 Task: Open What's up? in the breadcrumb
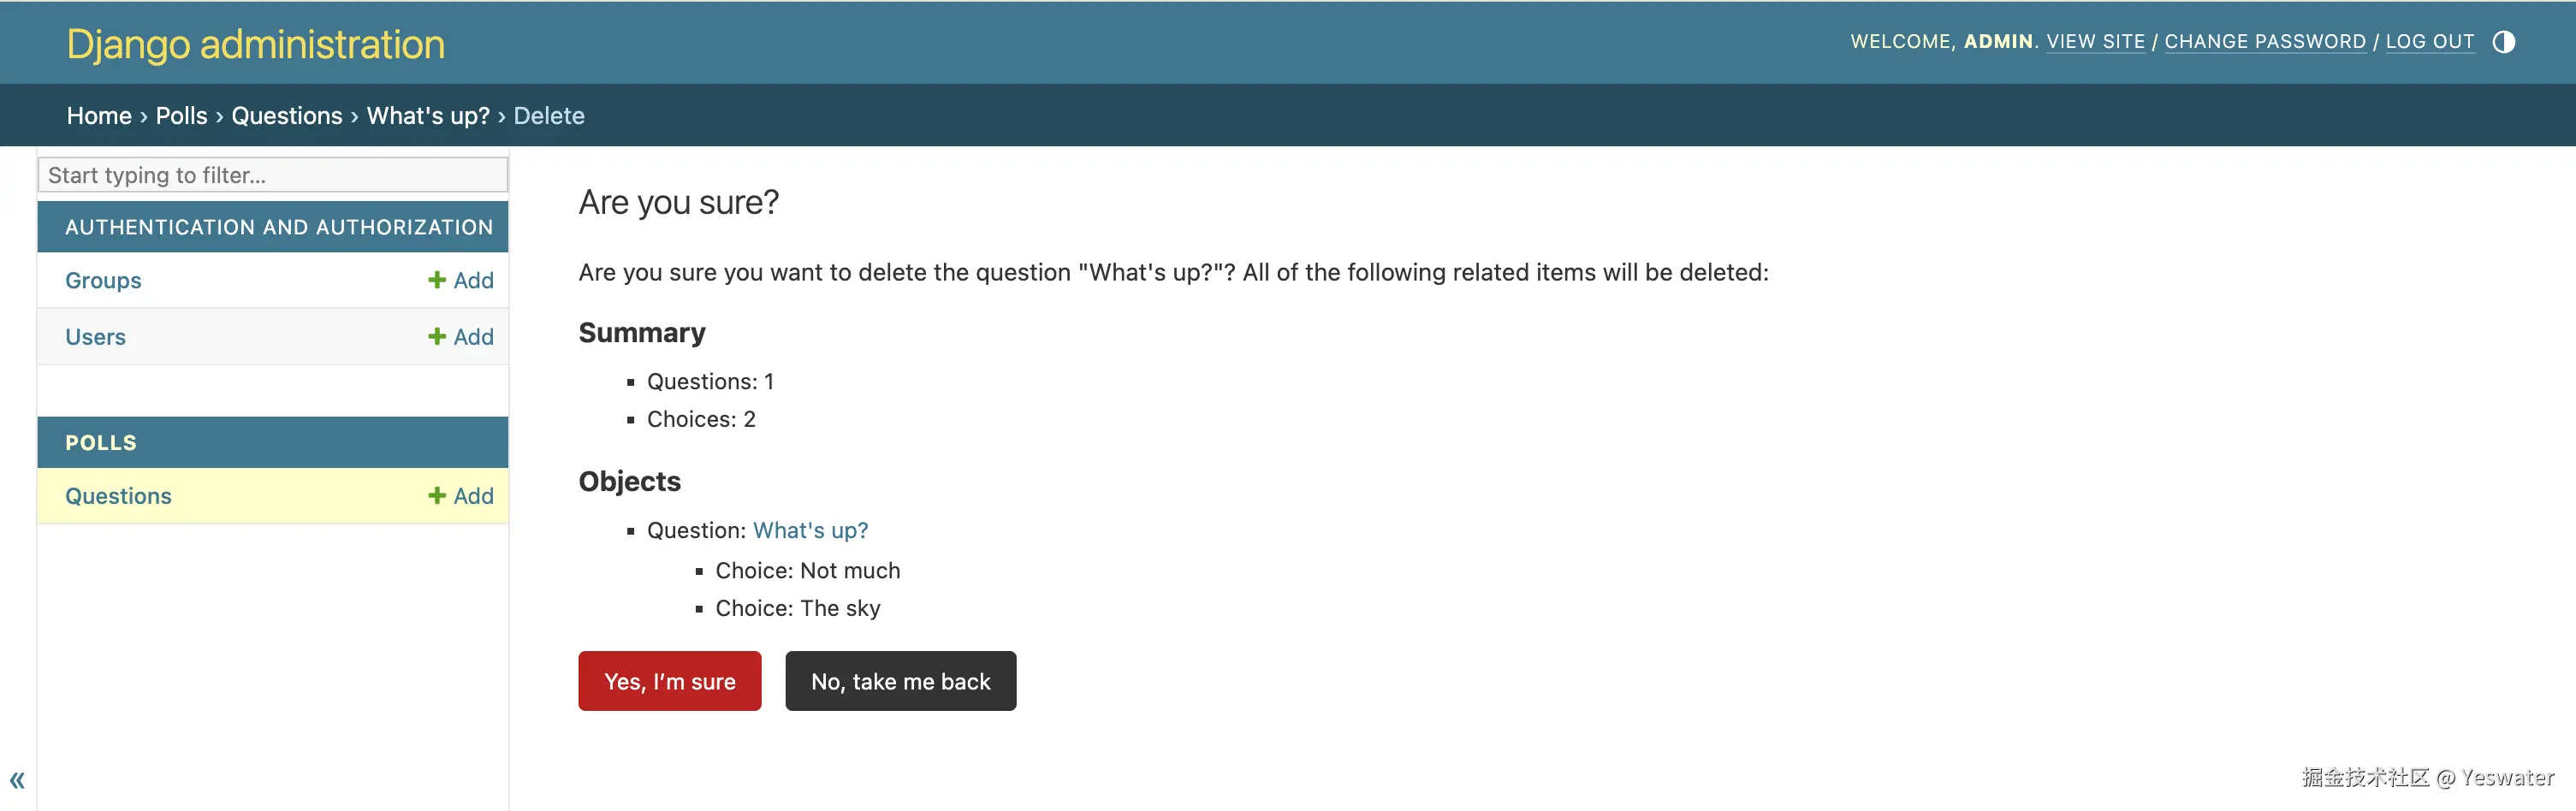[428, 116]
